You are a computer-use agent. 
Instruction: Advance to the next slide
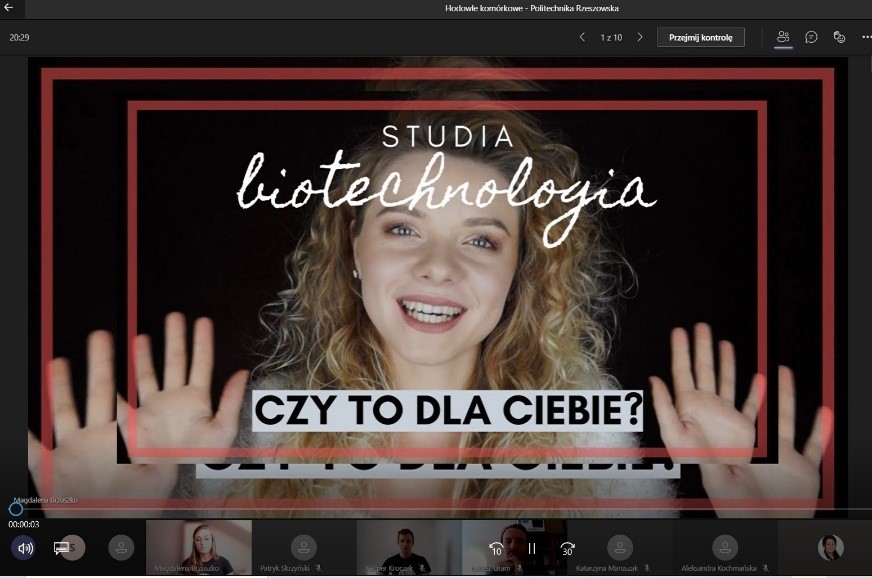(640, 37)
